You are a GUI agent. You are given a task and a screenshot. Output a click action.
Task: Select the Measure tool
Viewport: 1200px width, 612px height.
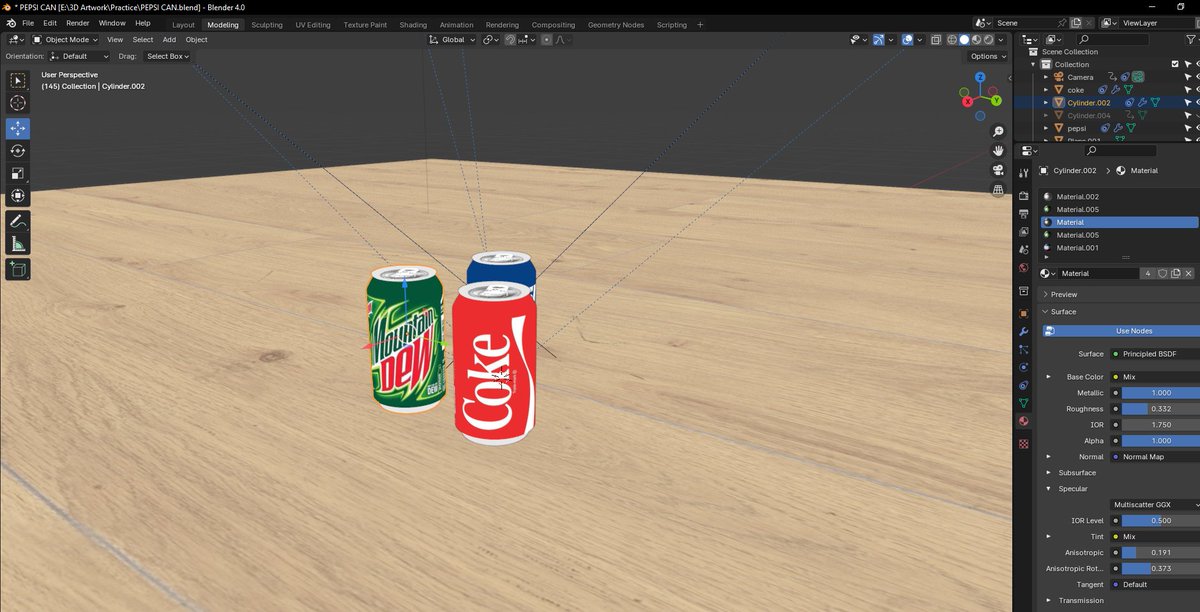coord(18,244)
